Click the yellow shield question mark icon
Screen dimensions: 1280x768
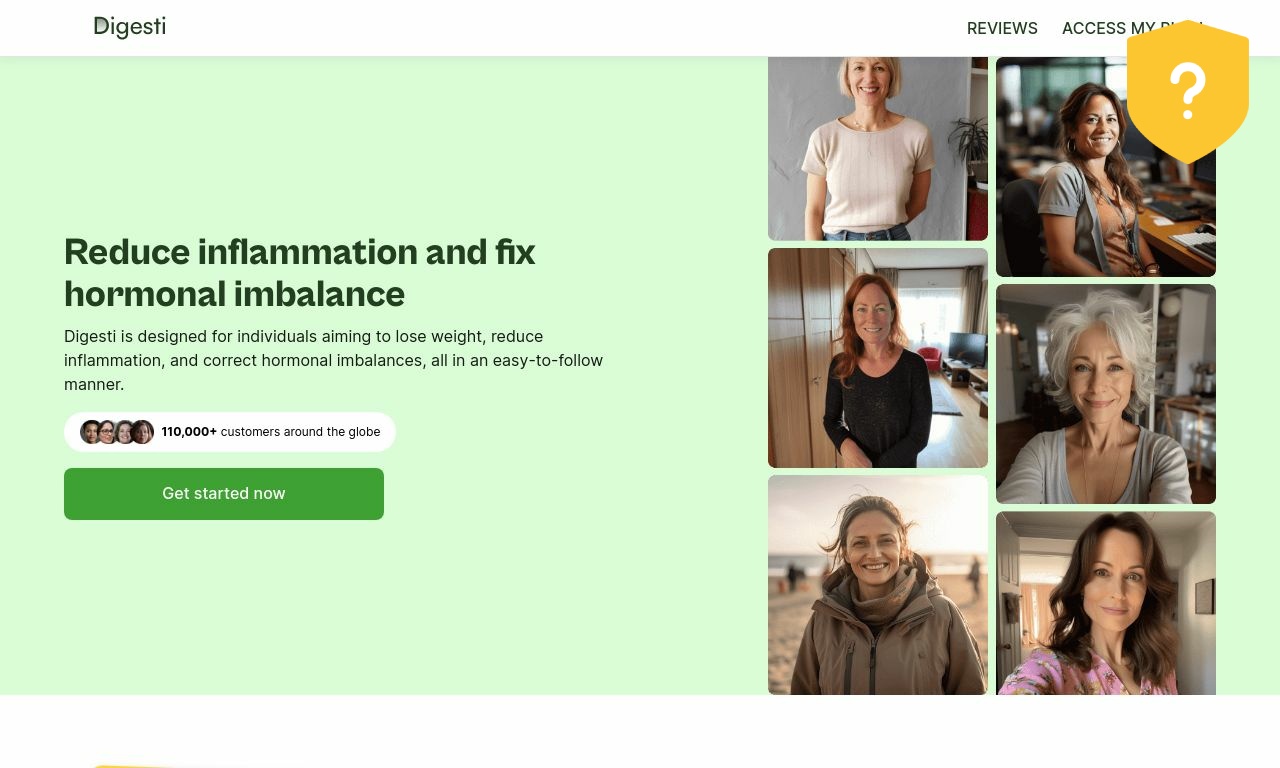pos(1188,91)
